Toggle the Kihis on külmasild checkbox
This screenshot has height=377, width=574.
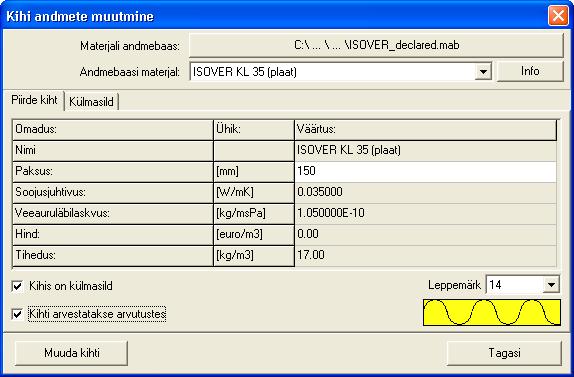[x=17, y=286]
